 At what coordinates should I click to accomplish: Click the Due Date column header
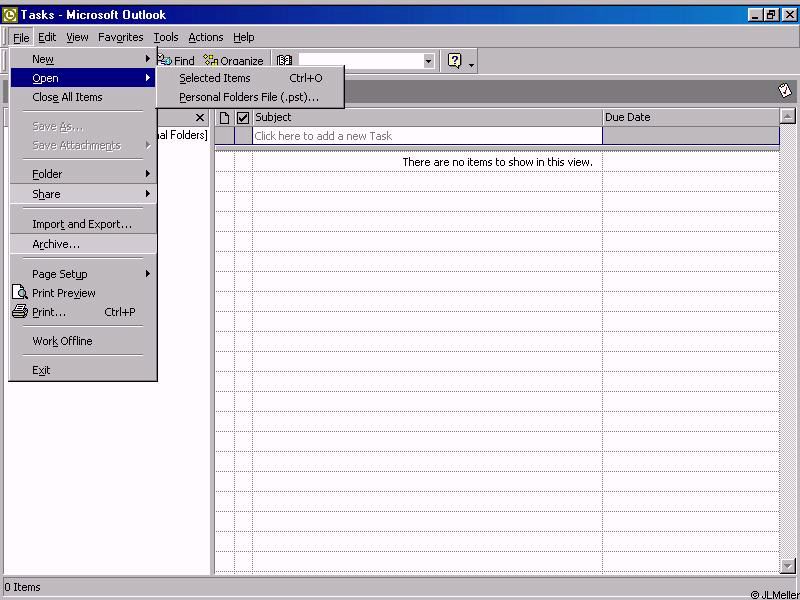tap(690, 117)
